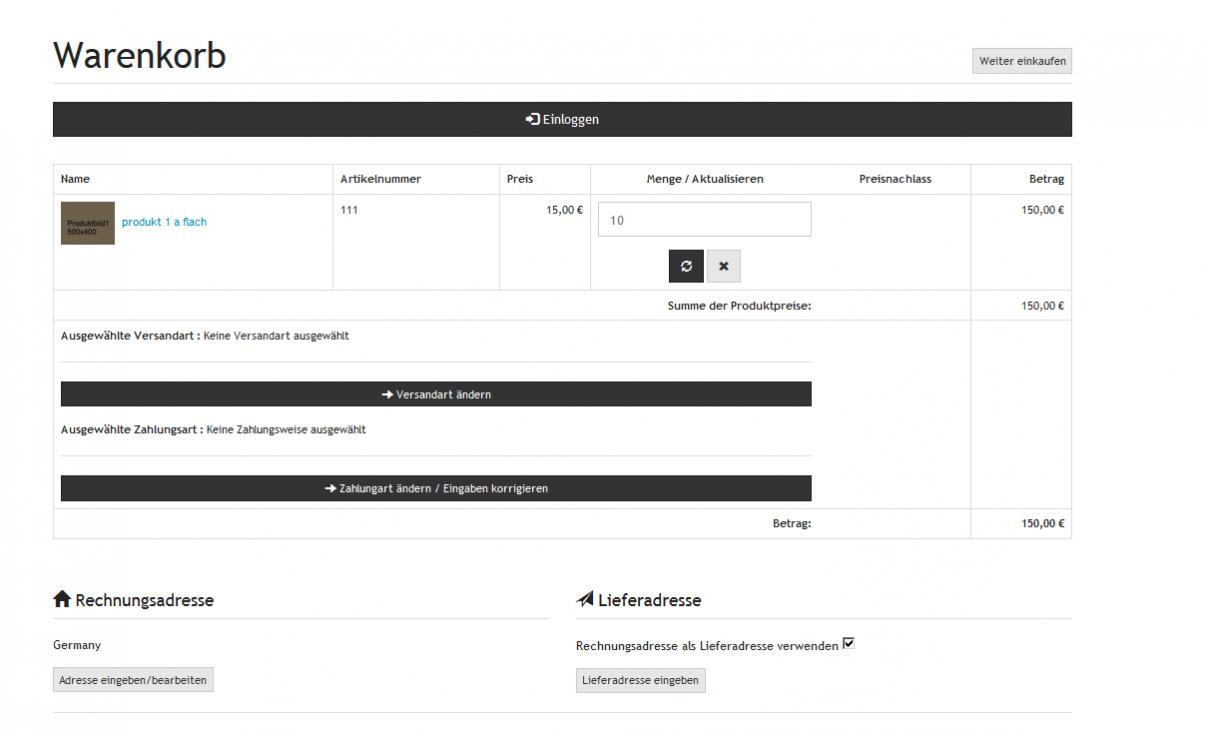Click the Menge / Aktualisieren column header
This screenshot has width=1207, height=732.
[x=704, y=179]
